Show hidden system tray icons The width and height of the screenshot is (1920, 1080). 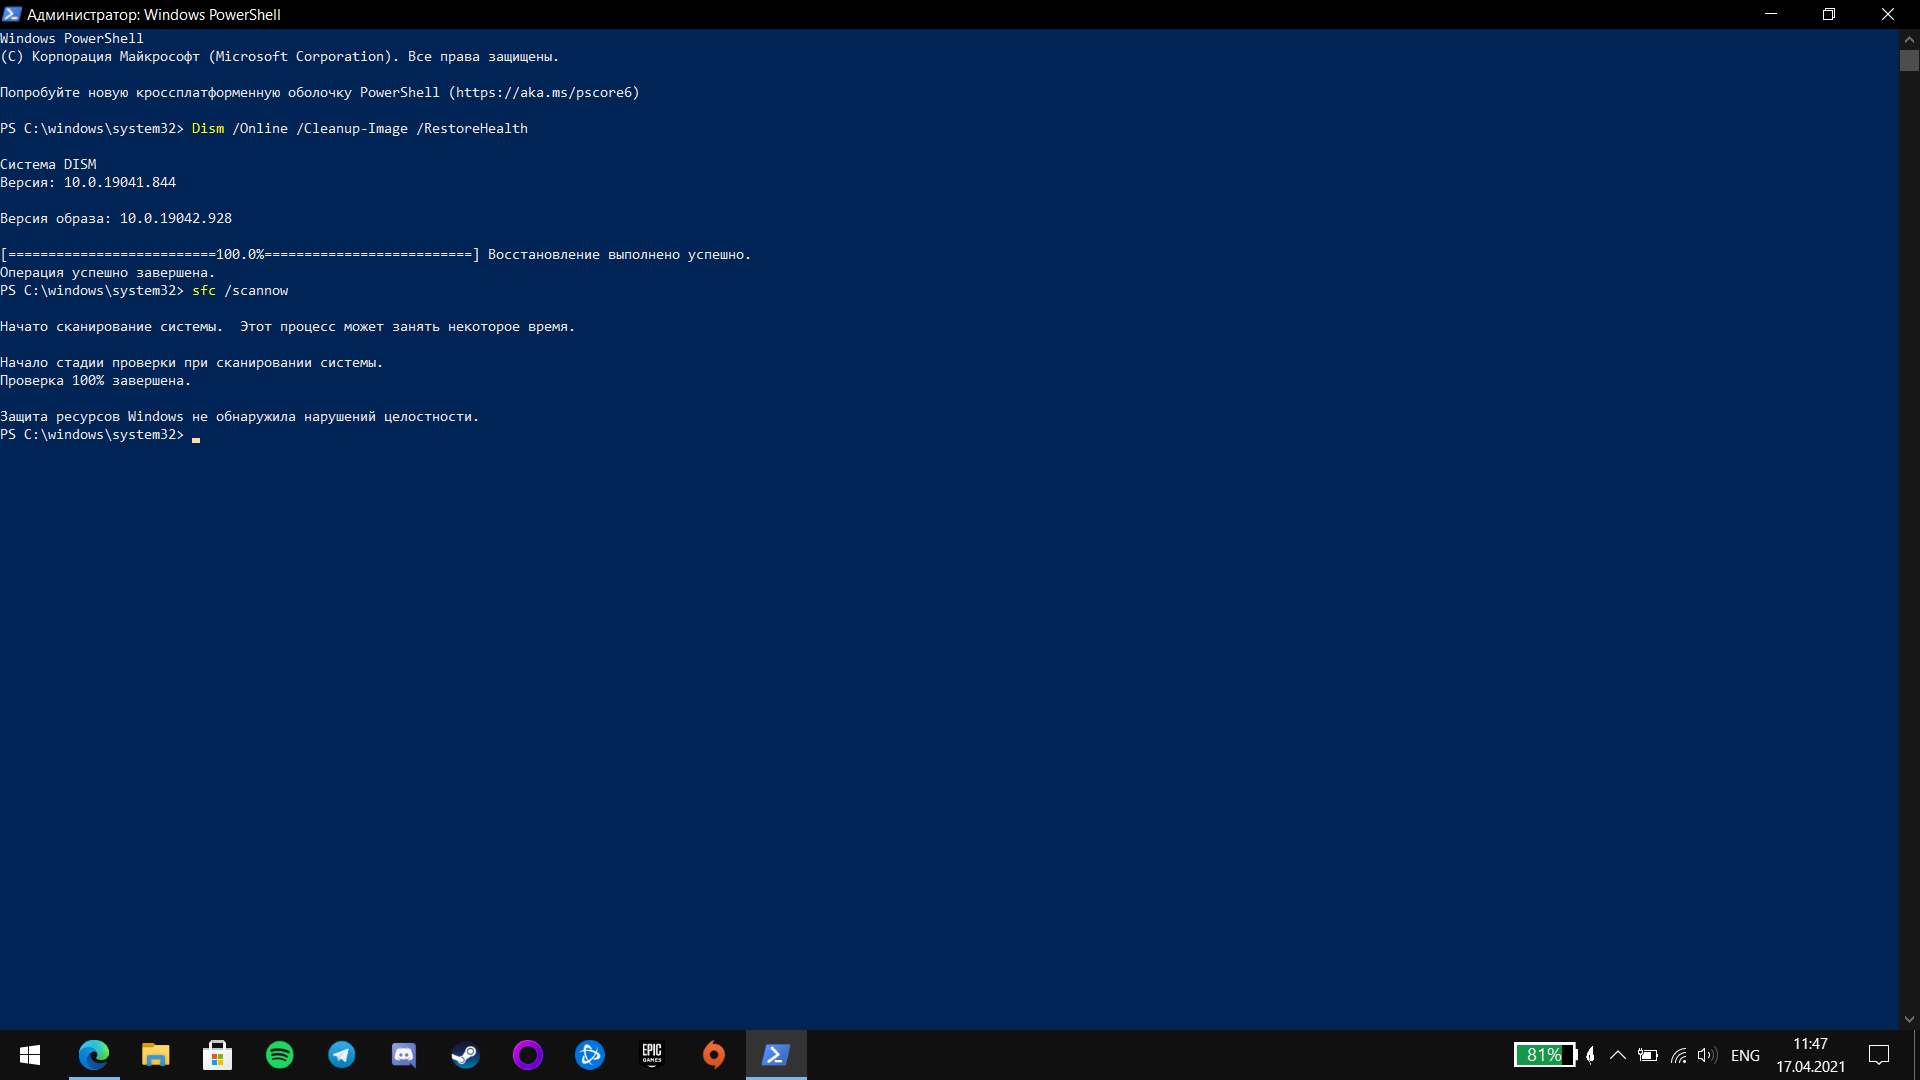[x=1617, y=1055]
